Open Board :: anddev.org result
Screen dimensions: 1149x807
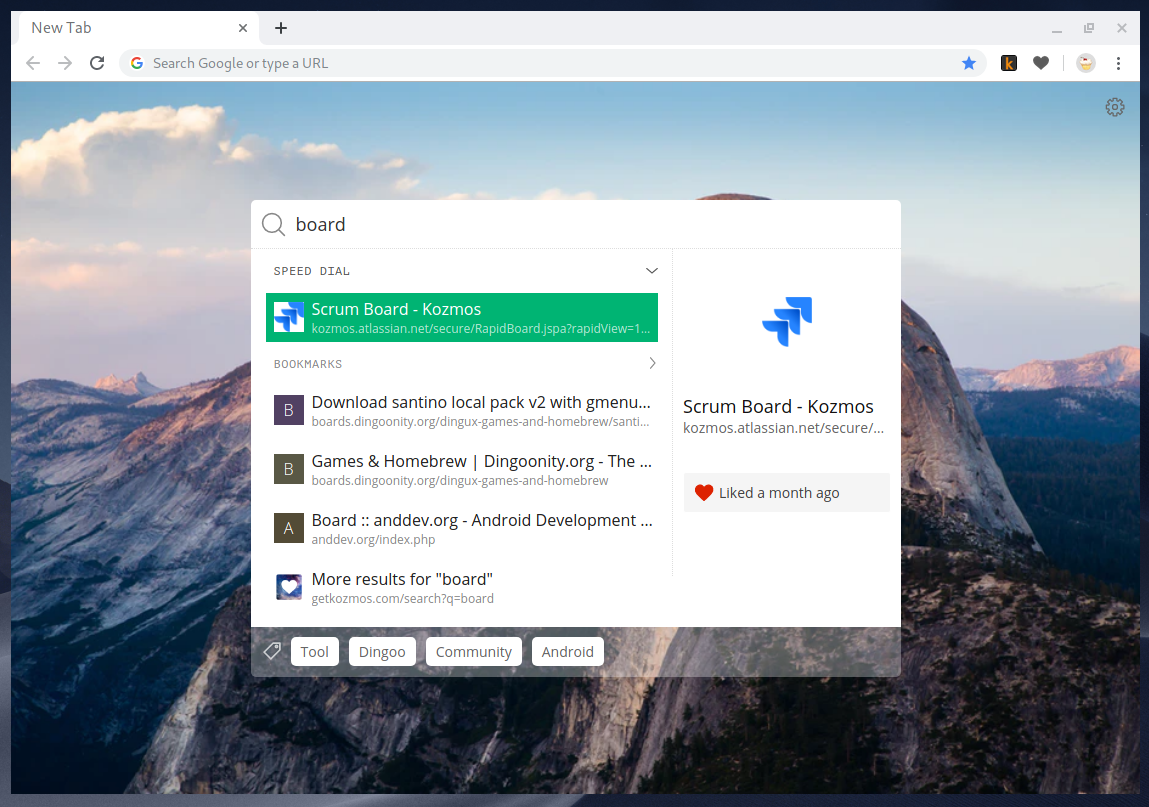point(462,528)
